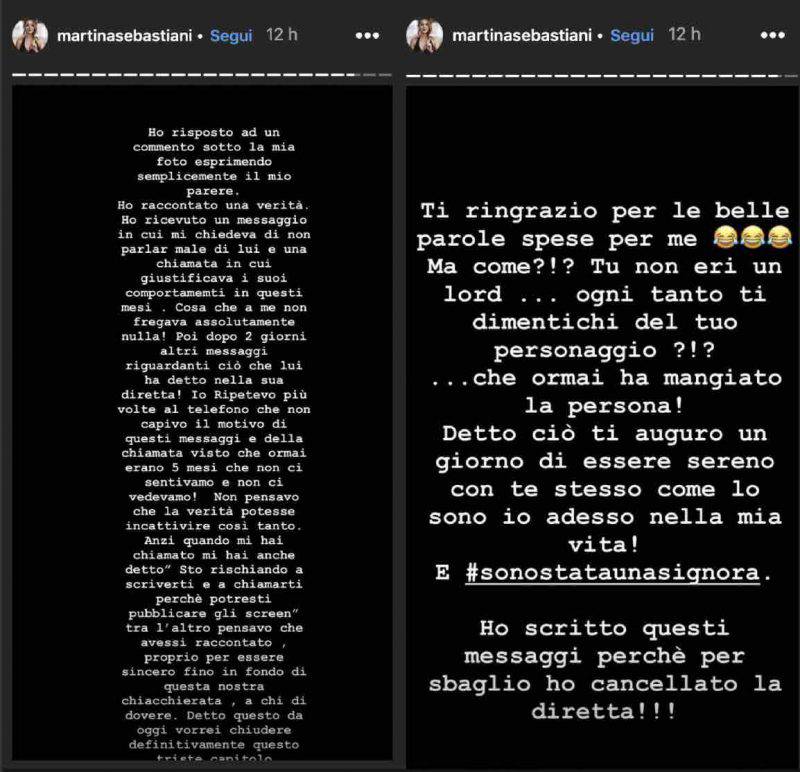Open the three-dots menu of the 'Ho risposto' story
Image resolution: width=800 pixels, height=772 pixels.
pyautogui.click(x=367, y=36)
